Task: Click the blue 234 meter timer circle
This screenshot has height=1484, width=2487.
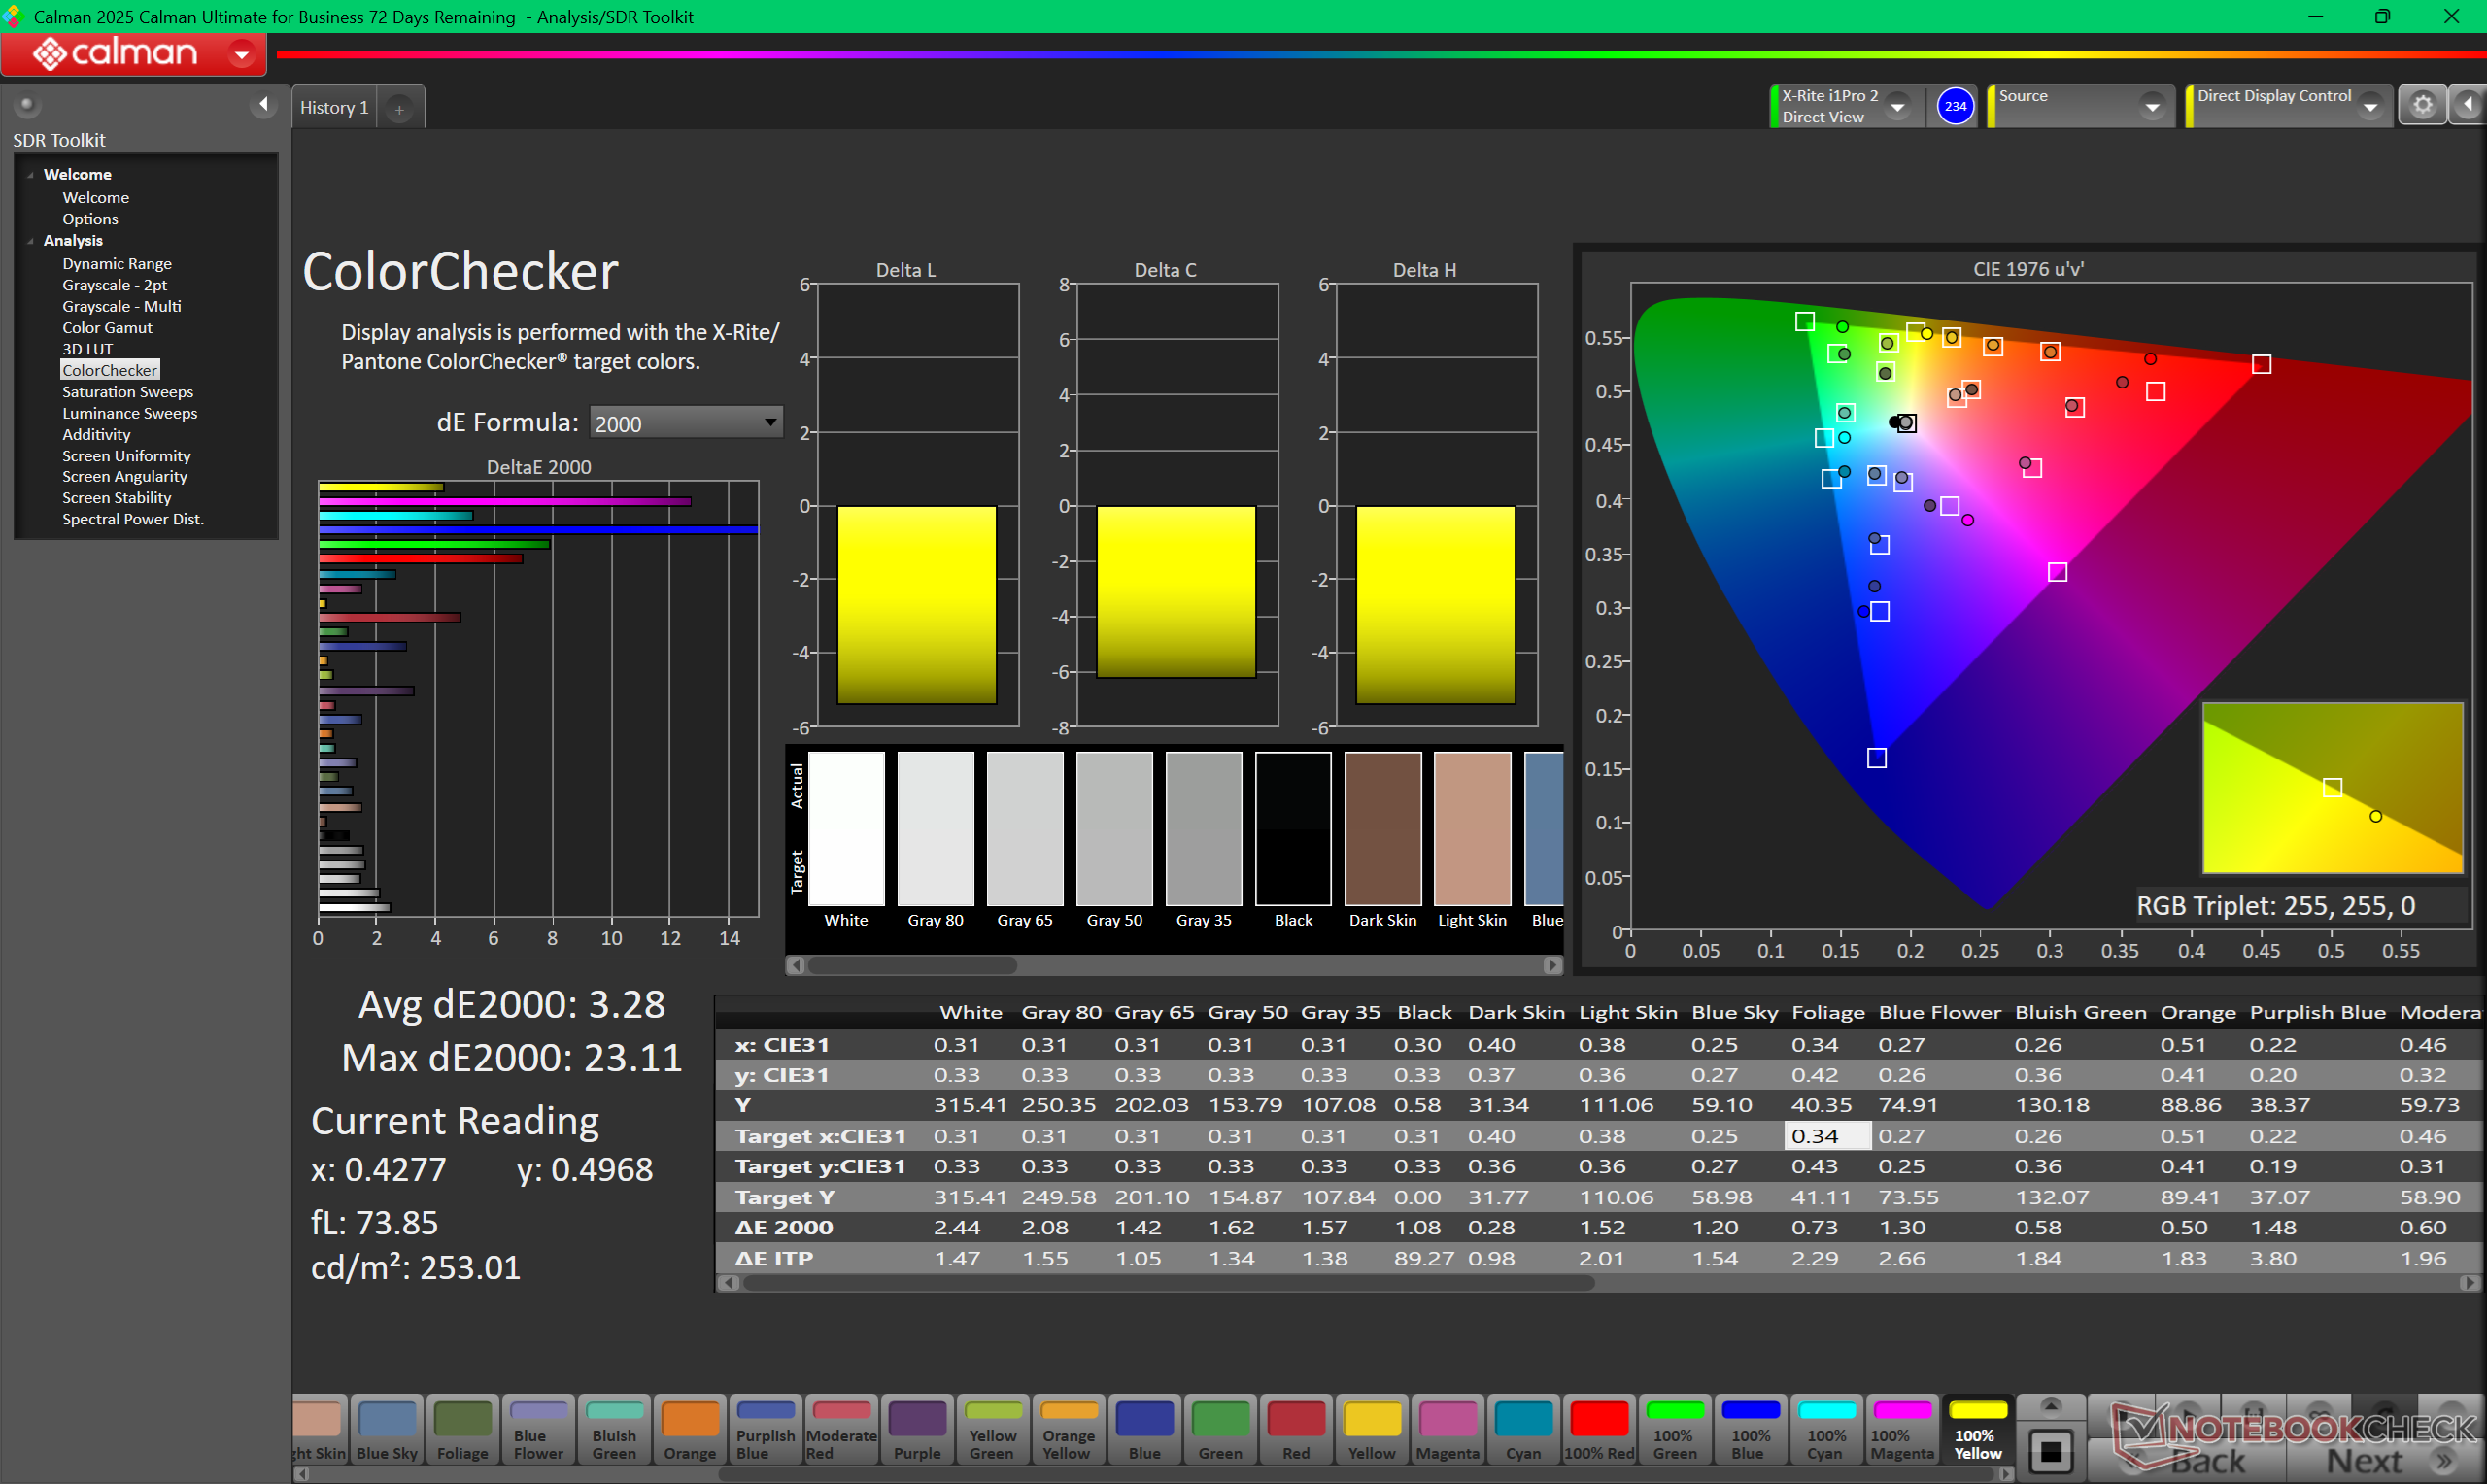Action: 1954,106
